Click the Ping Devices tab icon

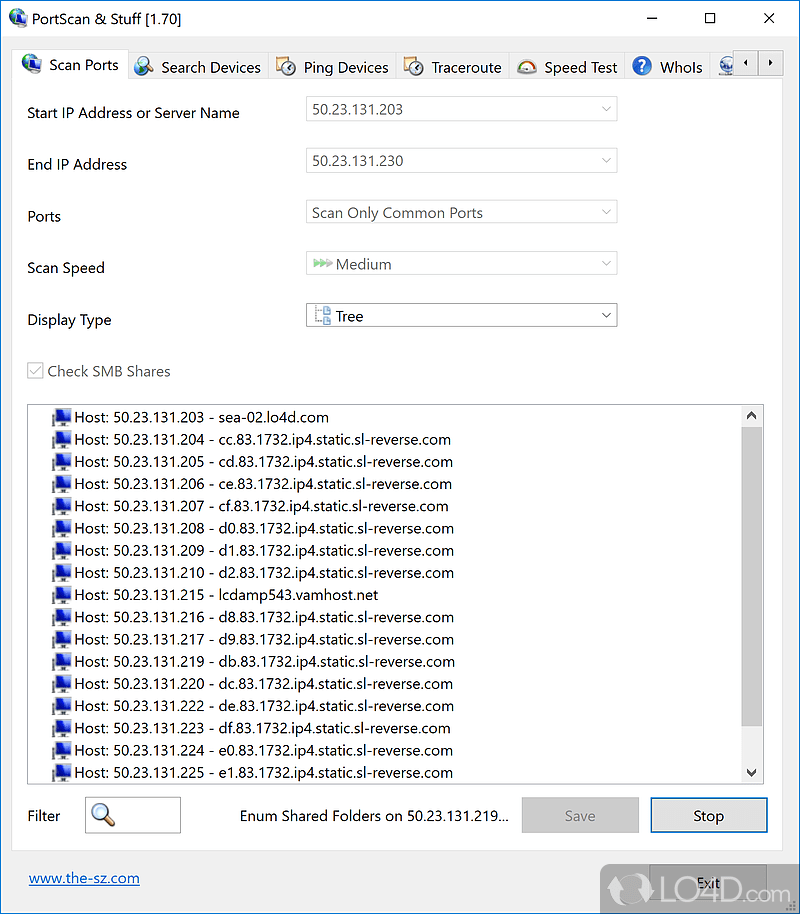click(x=283, y=65)
